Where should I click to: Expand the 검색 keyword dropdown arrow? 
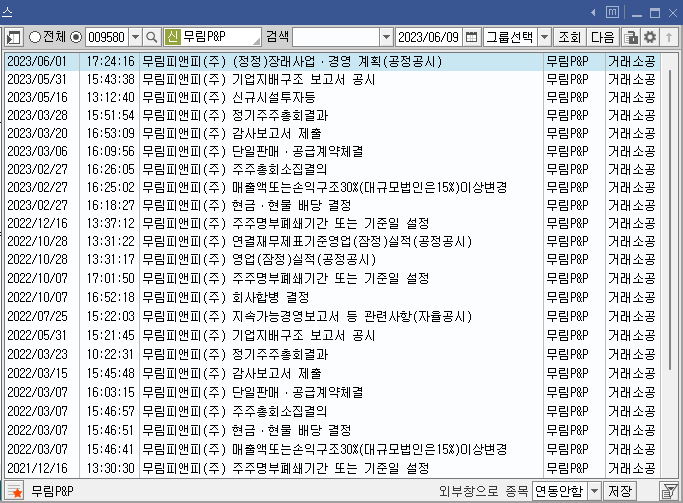(386, 37)
